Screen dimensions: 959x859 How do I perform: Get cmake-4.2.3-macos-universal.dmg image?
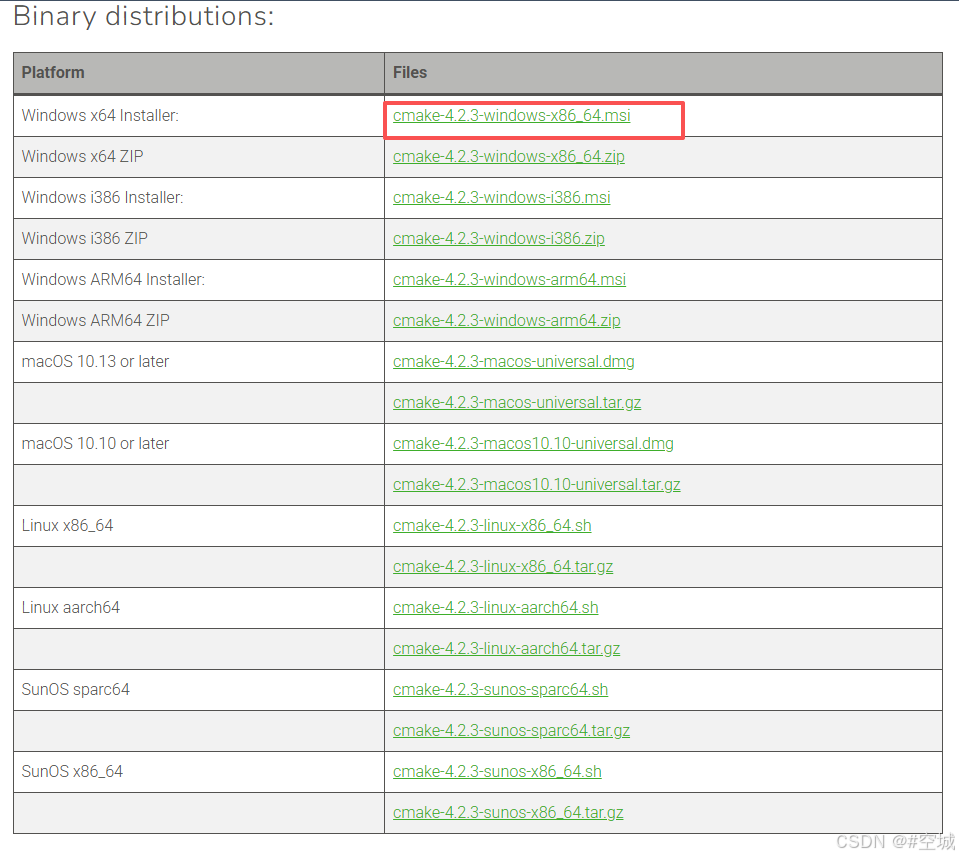click(x=514, y=362)
